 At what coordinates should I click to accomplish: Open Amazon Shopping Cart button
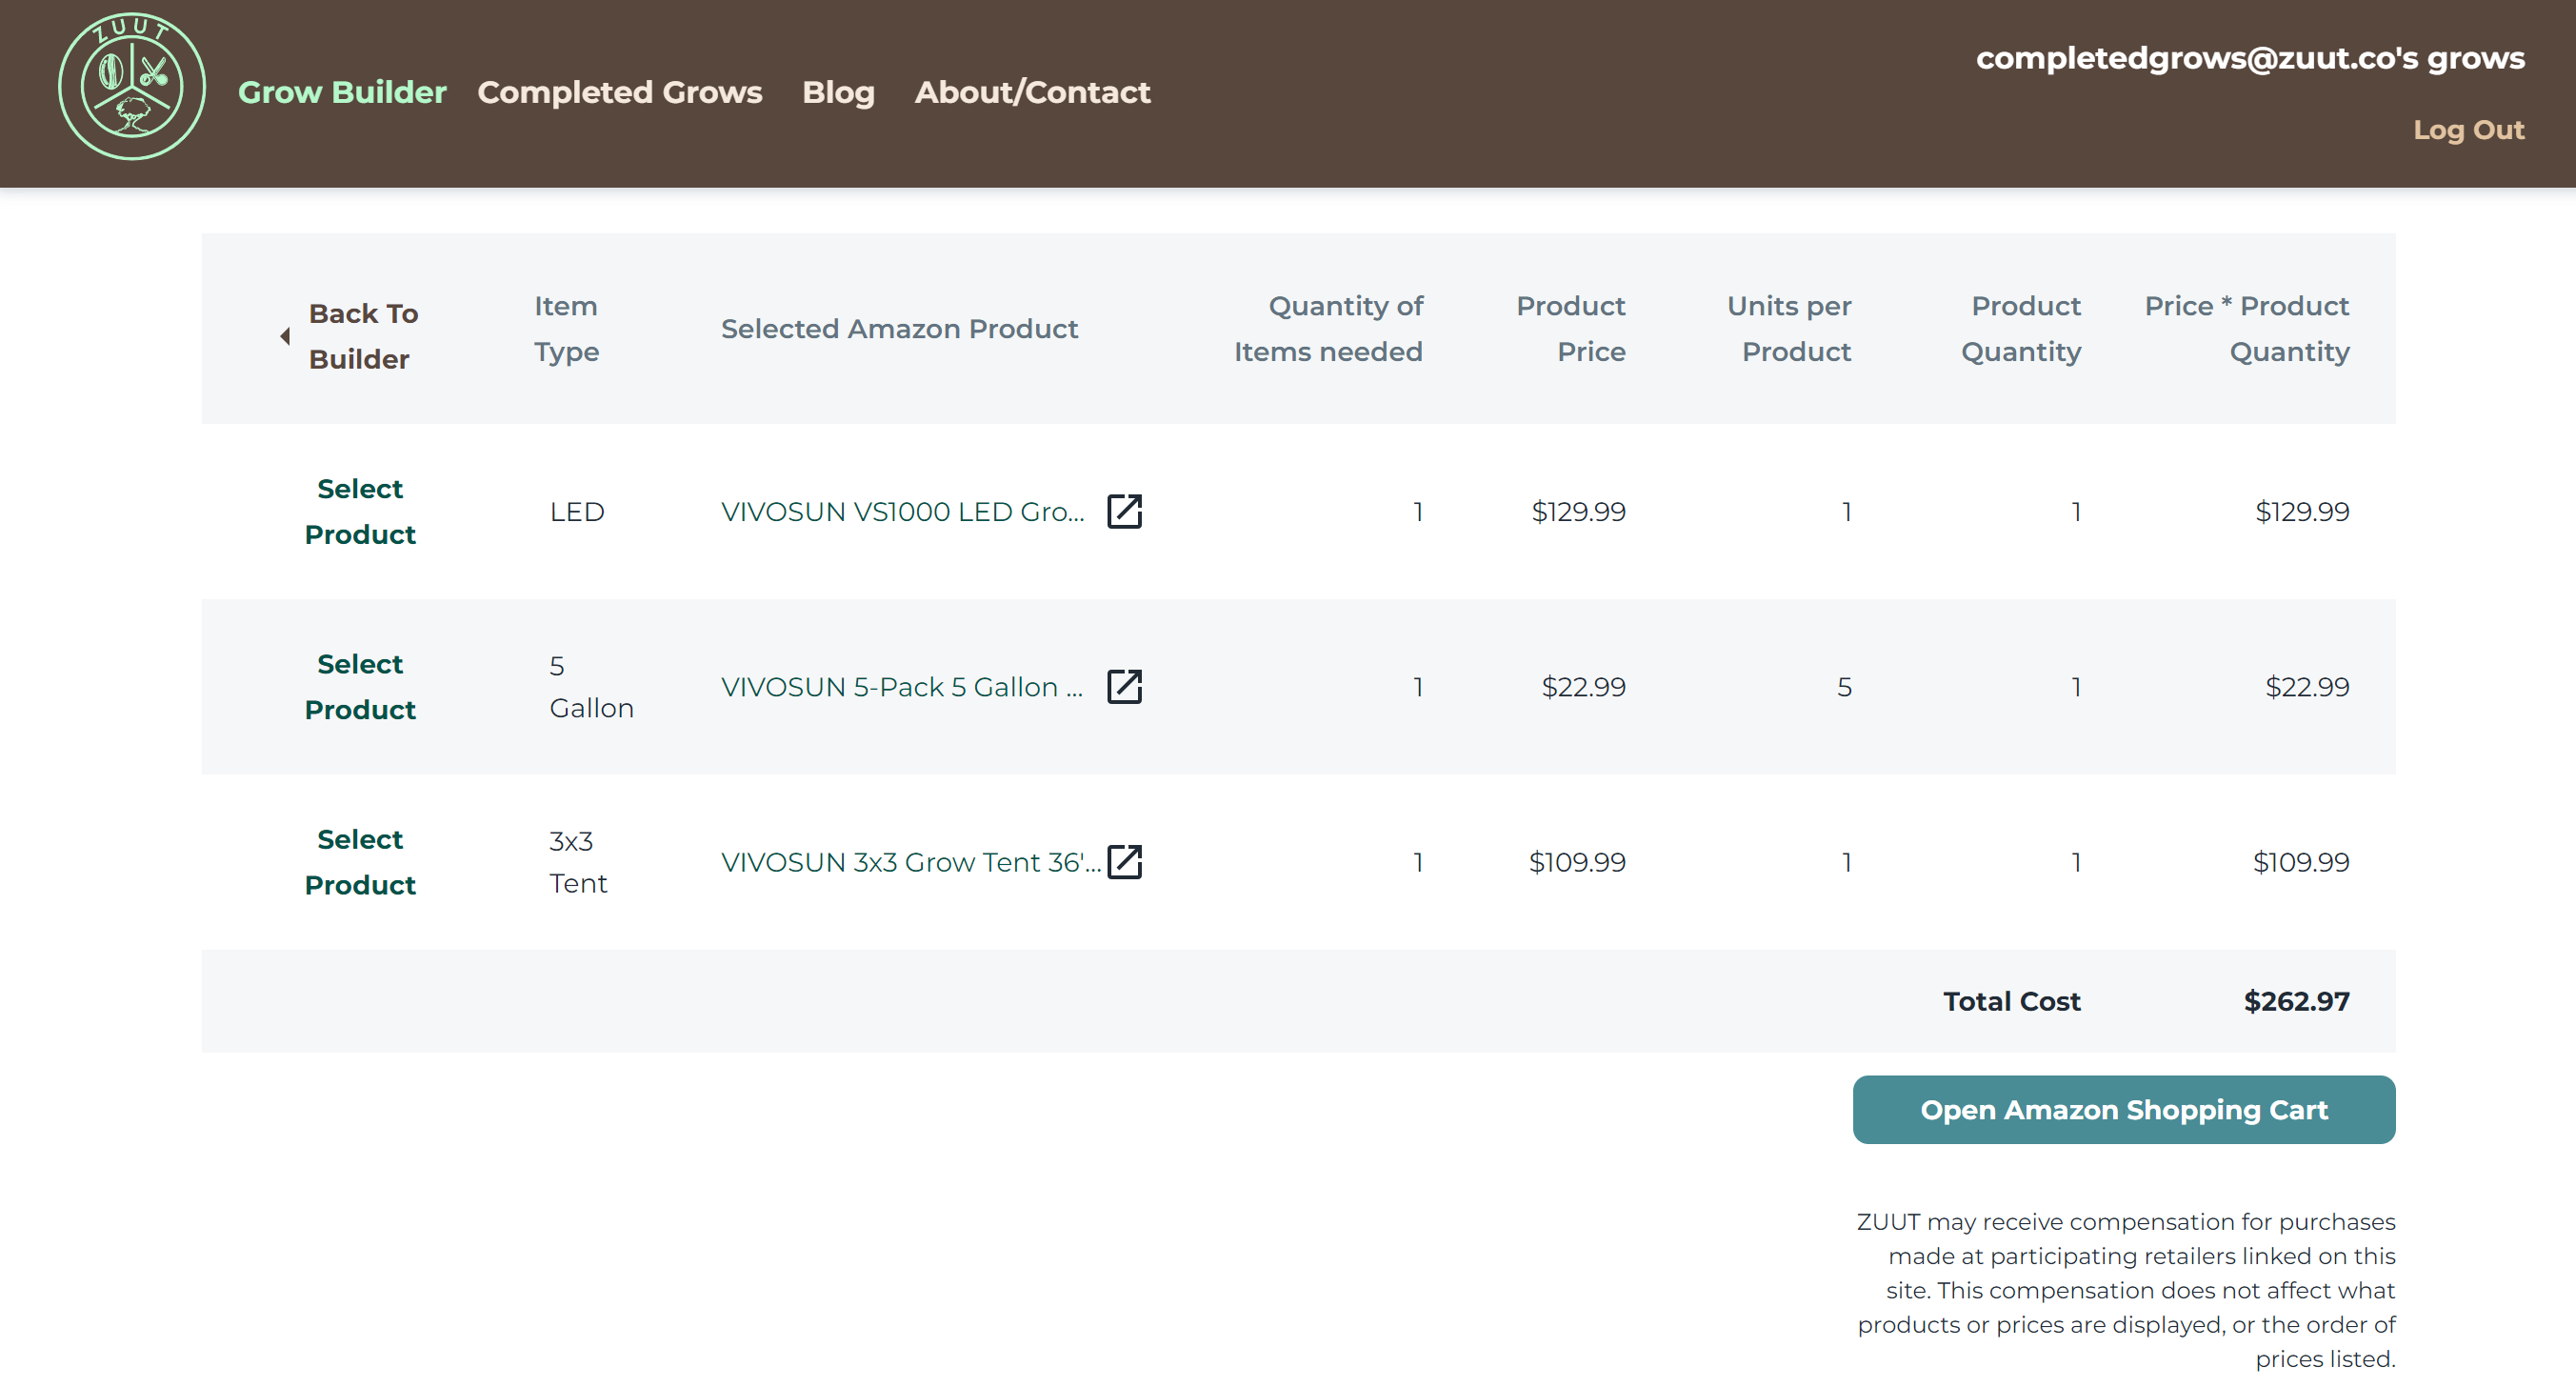pos(2123,1109)
